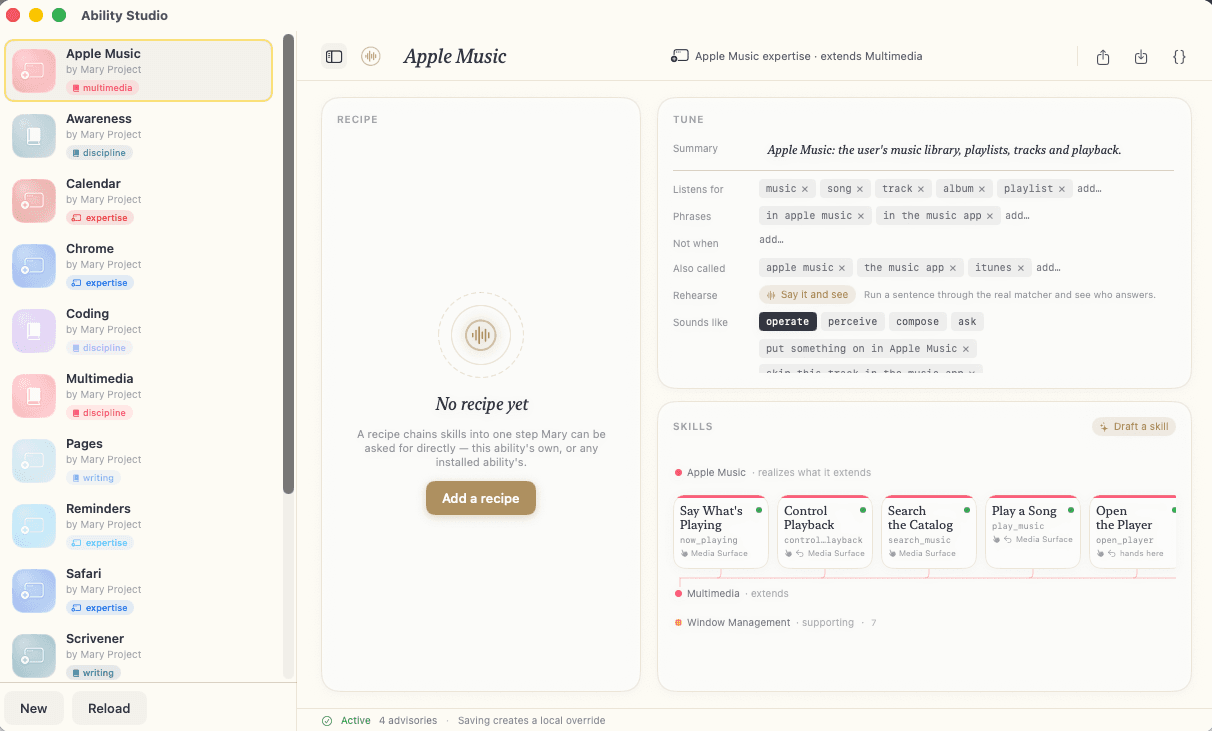Open the Play a Song skill card
This screenshot has height=731, width=1212.
pos(1033,532)
